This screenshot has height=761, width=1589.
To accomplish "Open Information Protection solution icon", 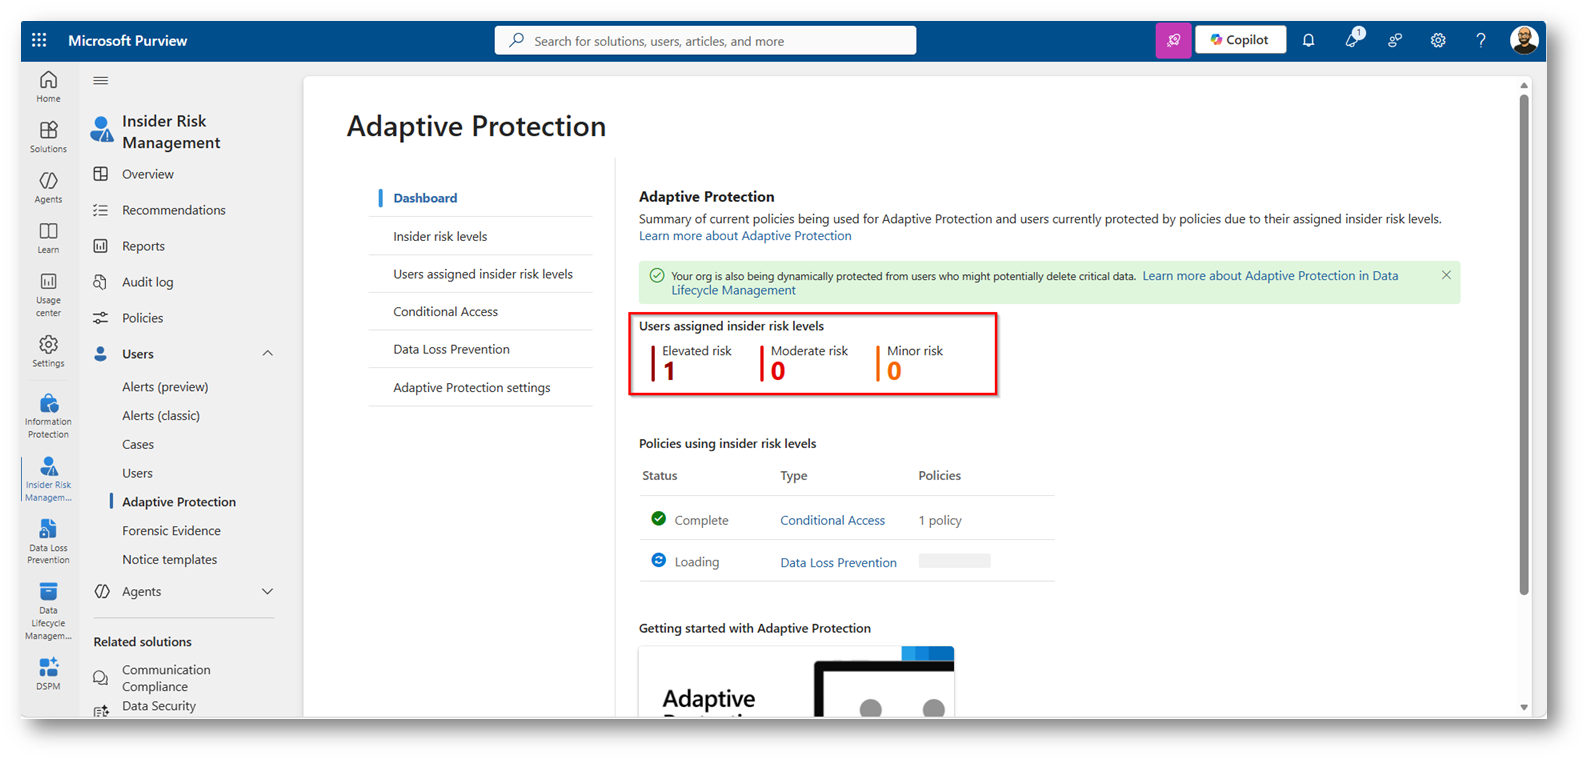I will coord(48,416).
